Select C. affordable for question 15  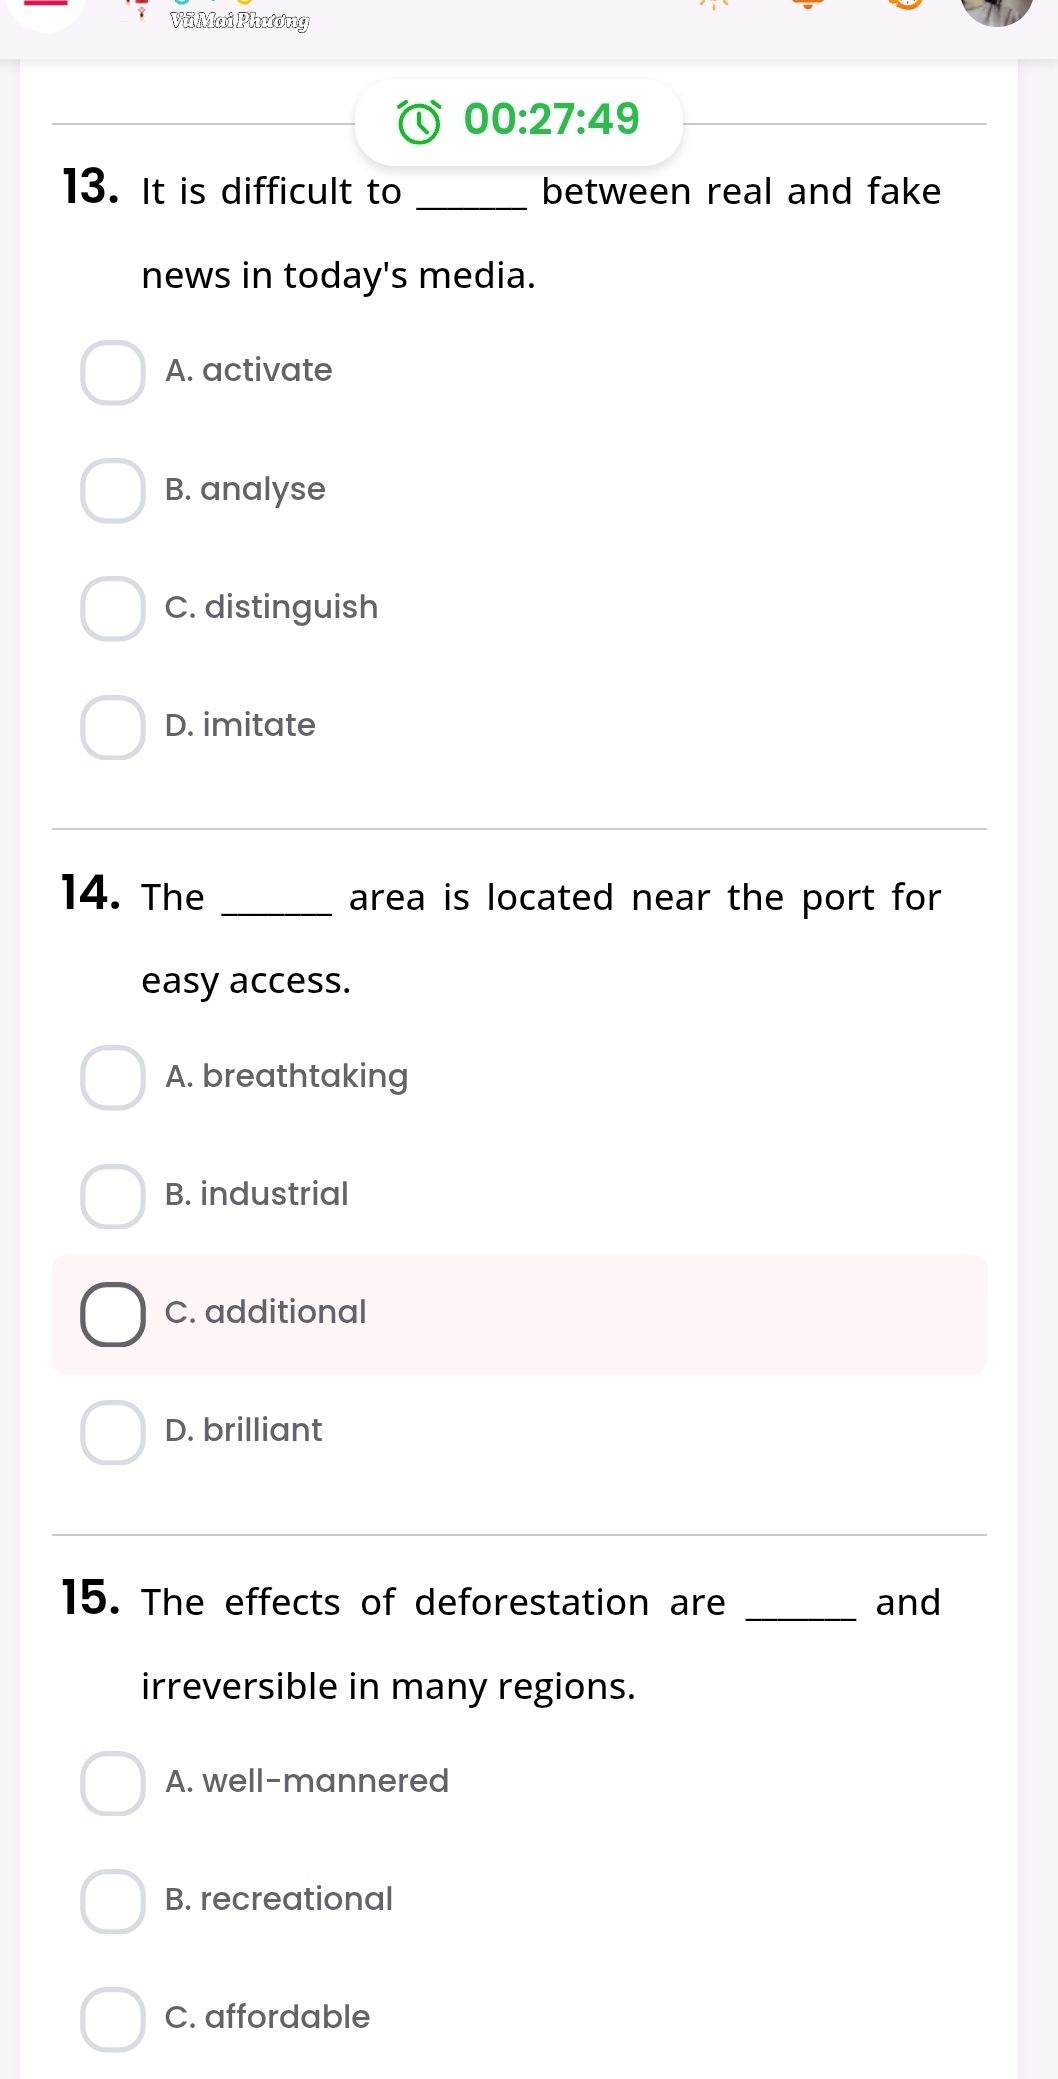(x=113, y=2018)
